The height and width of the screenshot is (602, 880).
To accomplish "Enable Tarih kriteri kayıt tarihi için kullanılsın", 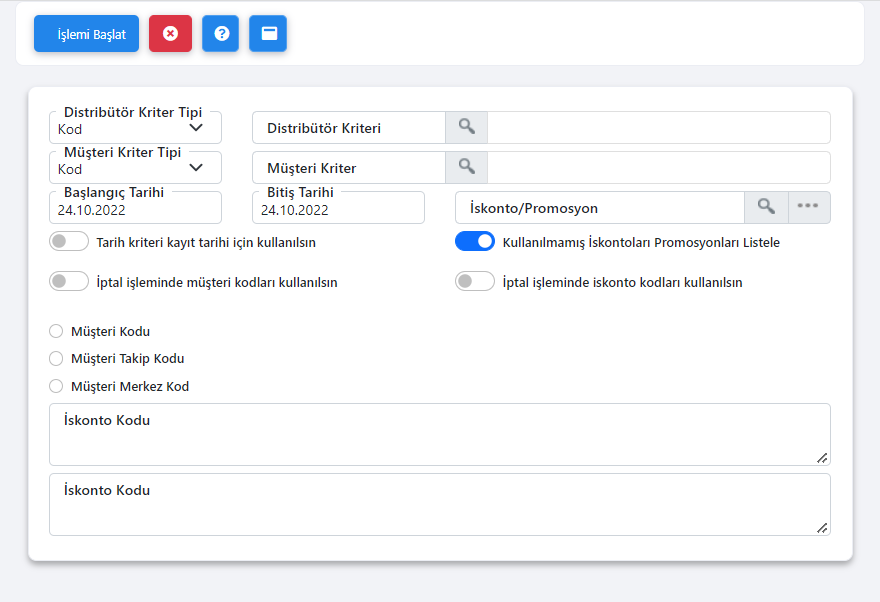I will (x=69, y=242).
